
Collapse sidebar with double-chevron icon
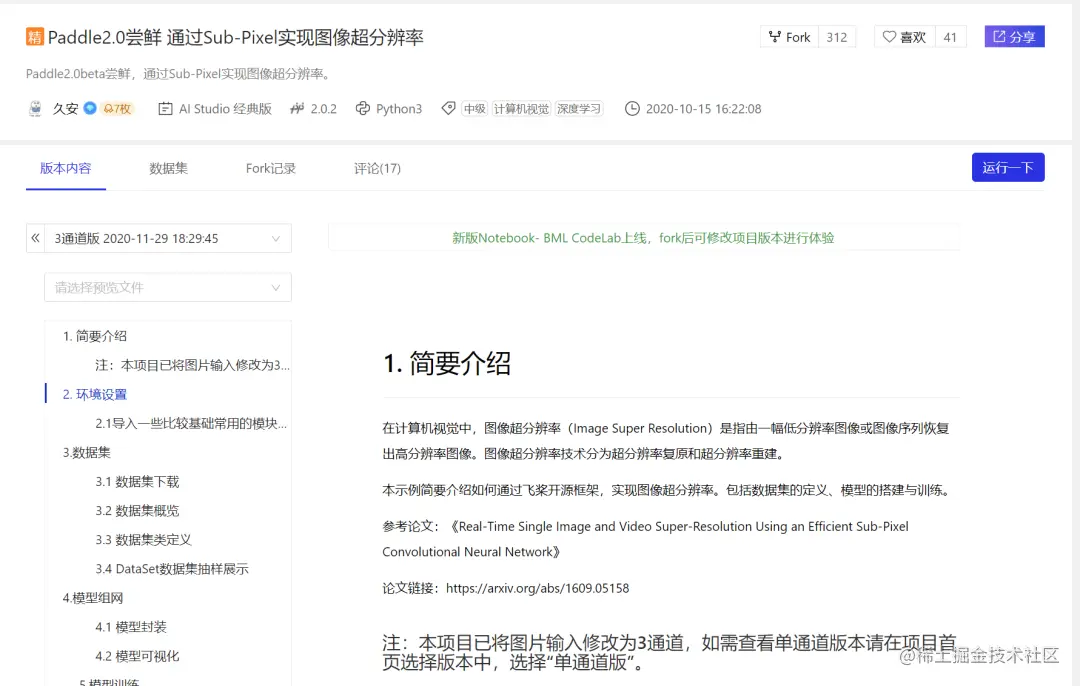(35, 238)
